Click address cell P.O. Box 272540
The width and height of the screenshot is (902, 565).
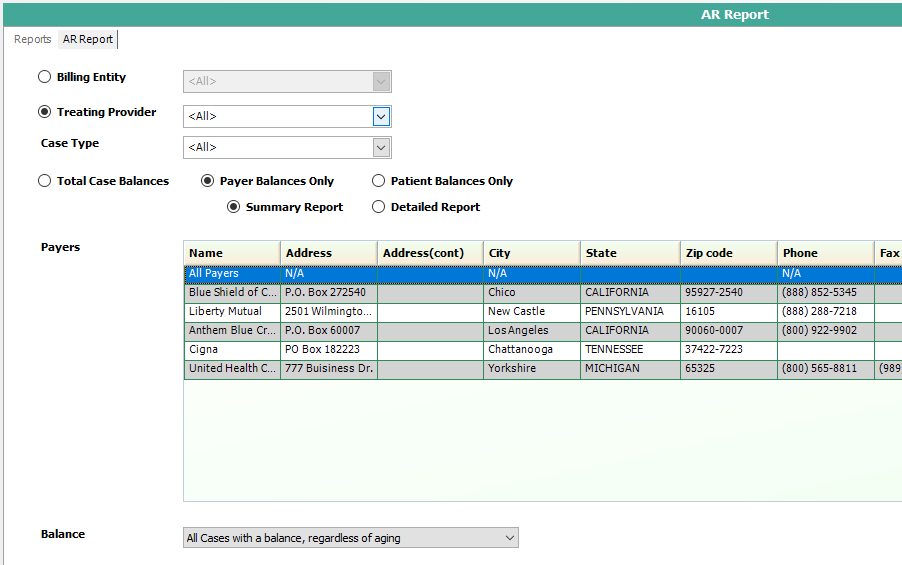pyautogui.click(x=328, y=293)
